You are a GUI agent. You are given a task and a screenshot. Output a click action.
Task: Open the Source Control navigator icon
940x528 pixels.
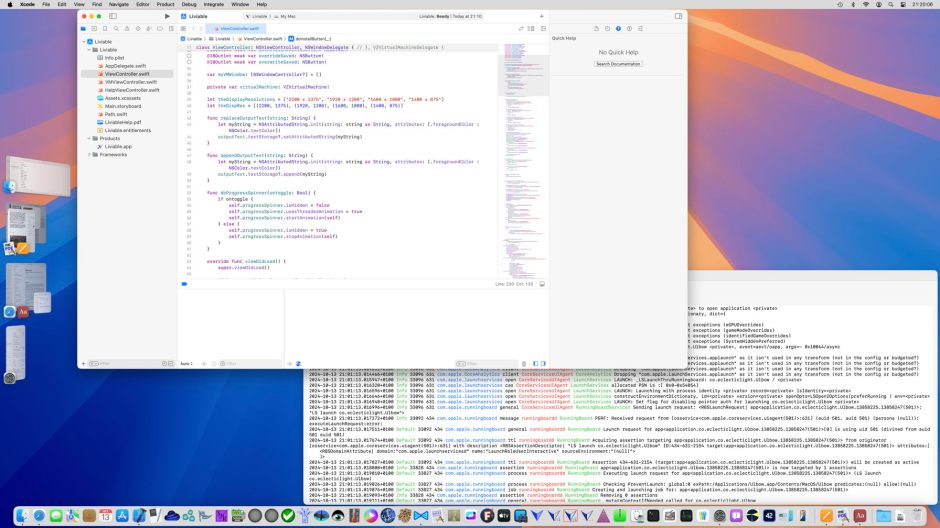pos(94,28)
